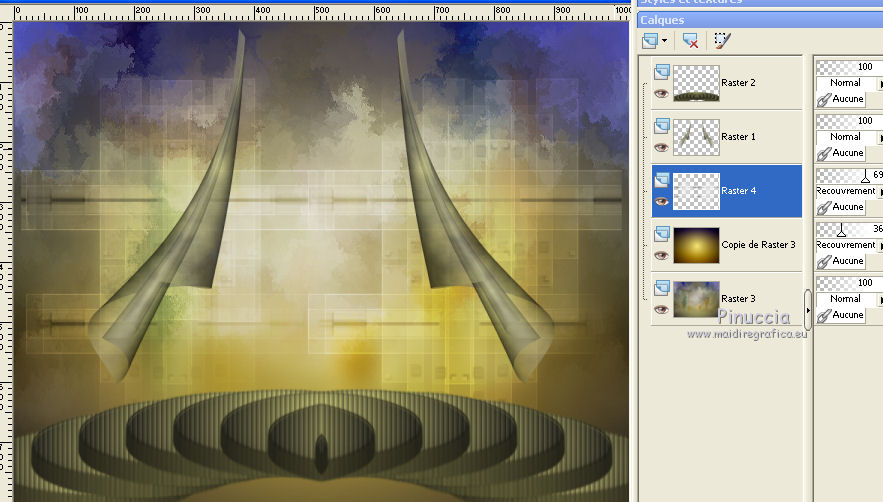Screen dimensions: 883x502
Task: Click the link icon Aucune of Raster 3
Action: click(841, 316)
